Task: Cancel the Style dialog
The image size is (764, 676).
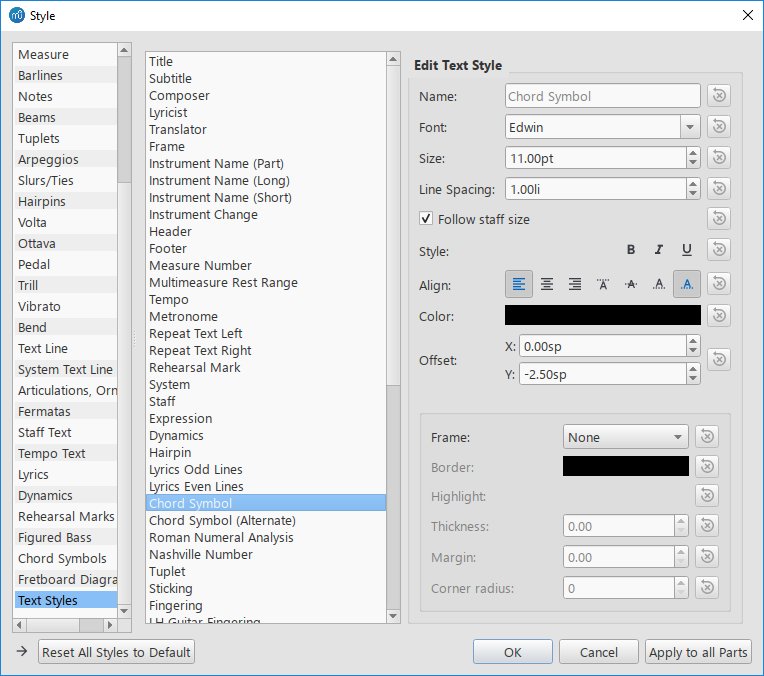Action: click(x=598, y=652)
